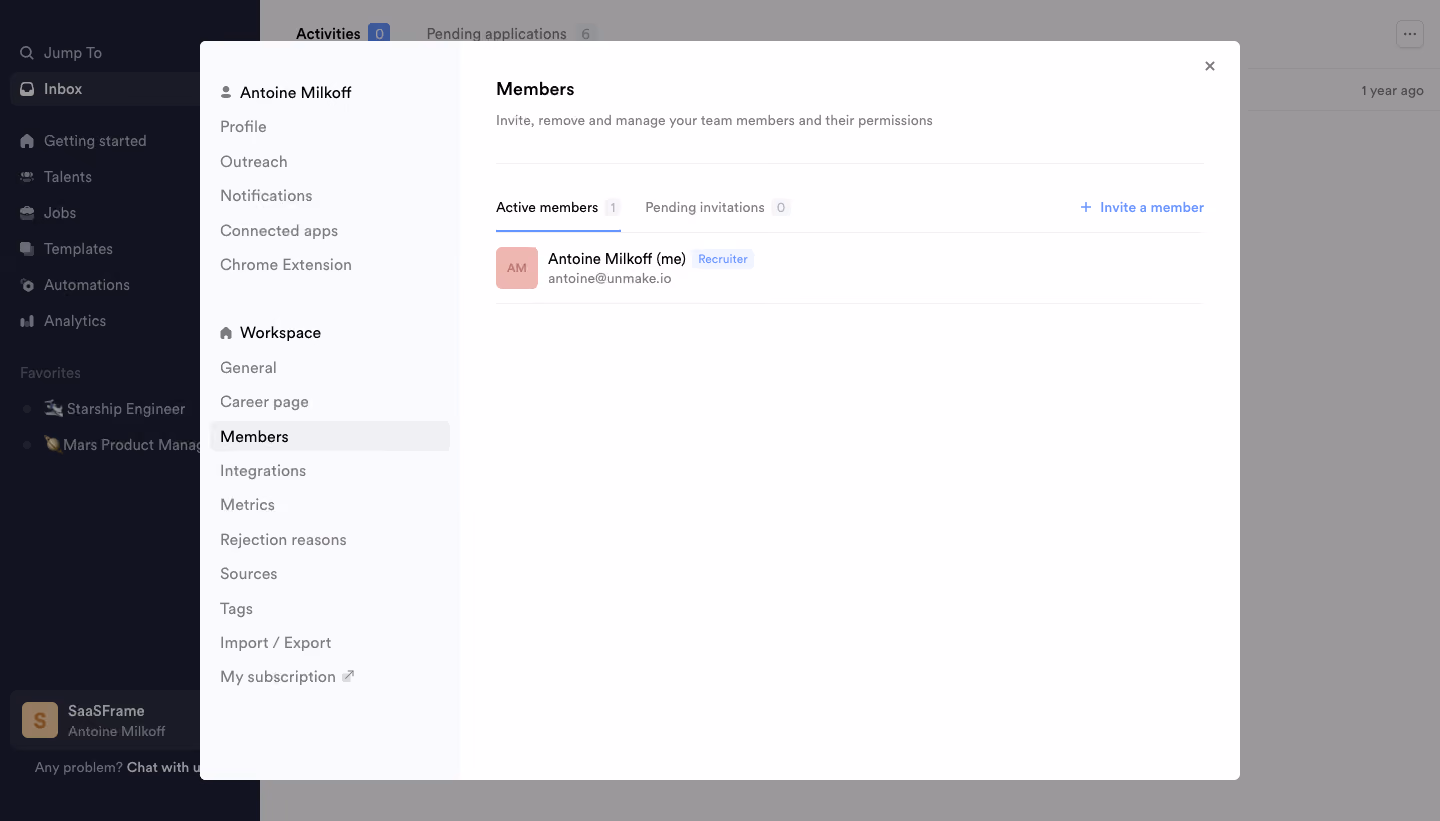Go to Rejection reasons settings

click(283, 540)
